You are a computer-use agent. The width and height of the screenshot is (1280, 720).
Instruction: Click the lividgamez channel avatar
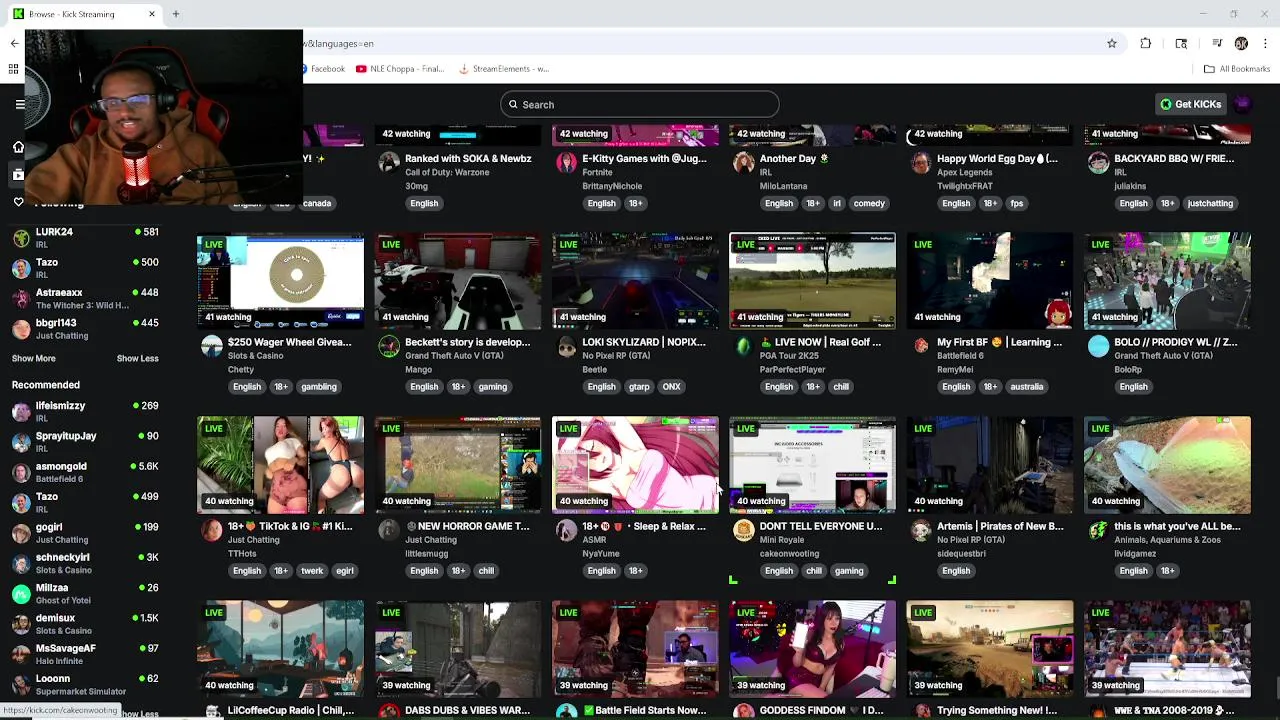point(1099,530)
